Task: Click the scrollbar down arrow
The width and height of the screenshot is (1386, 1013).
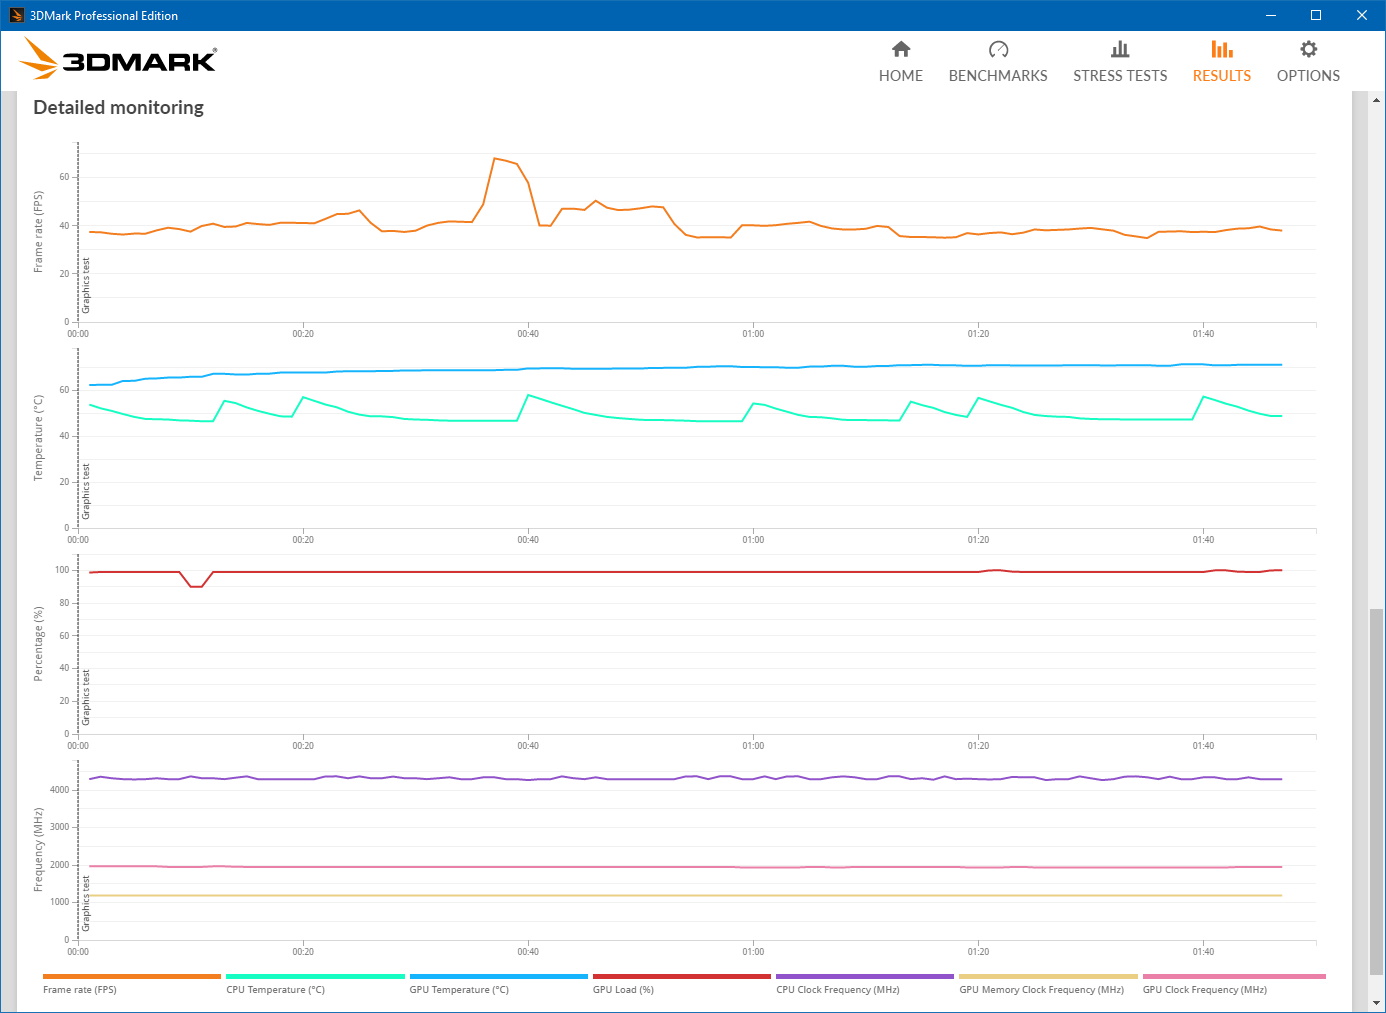Action: click(1377, 1002)
